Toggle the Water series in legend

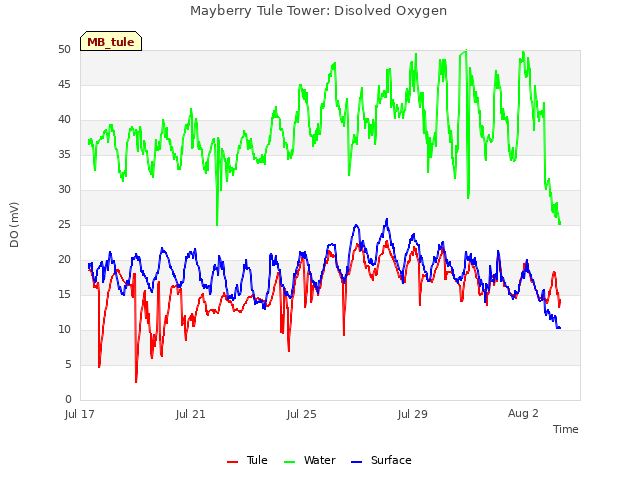tap(310, 460)
